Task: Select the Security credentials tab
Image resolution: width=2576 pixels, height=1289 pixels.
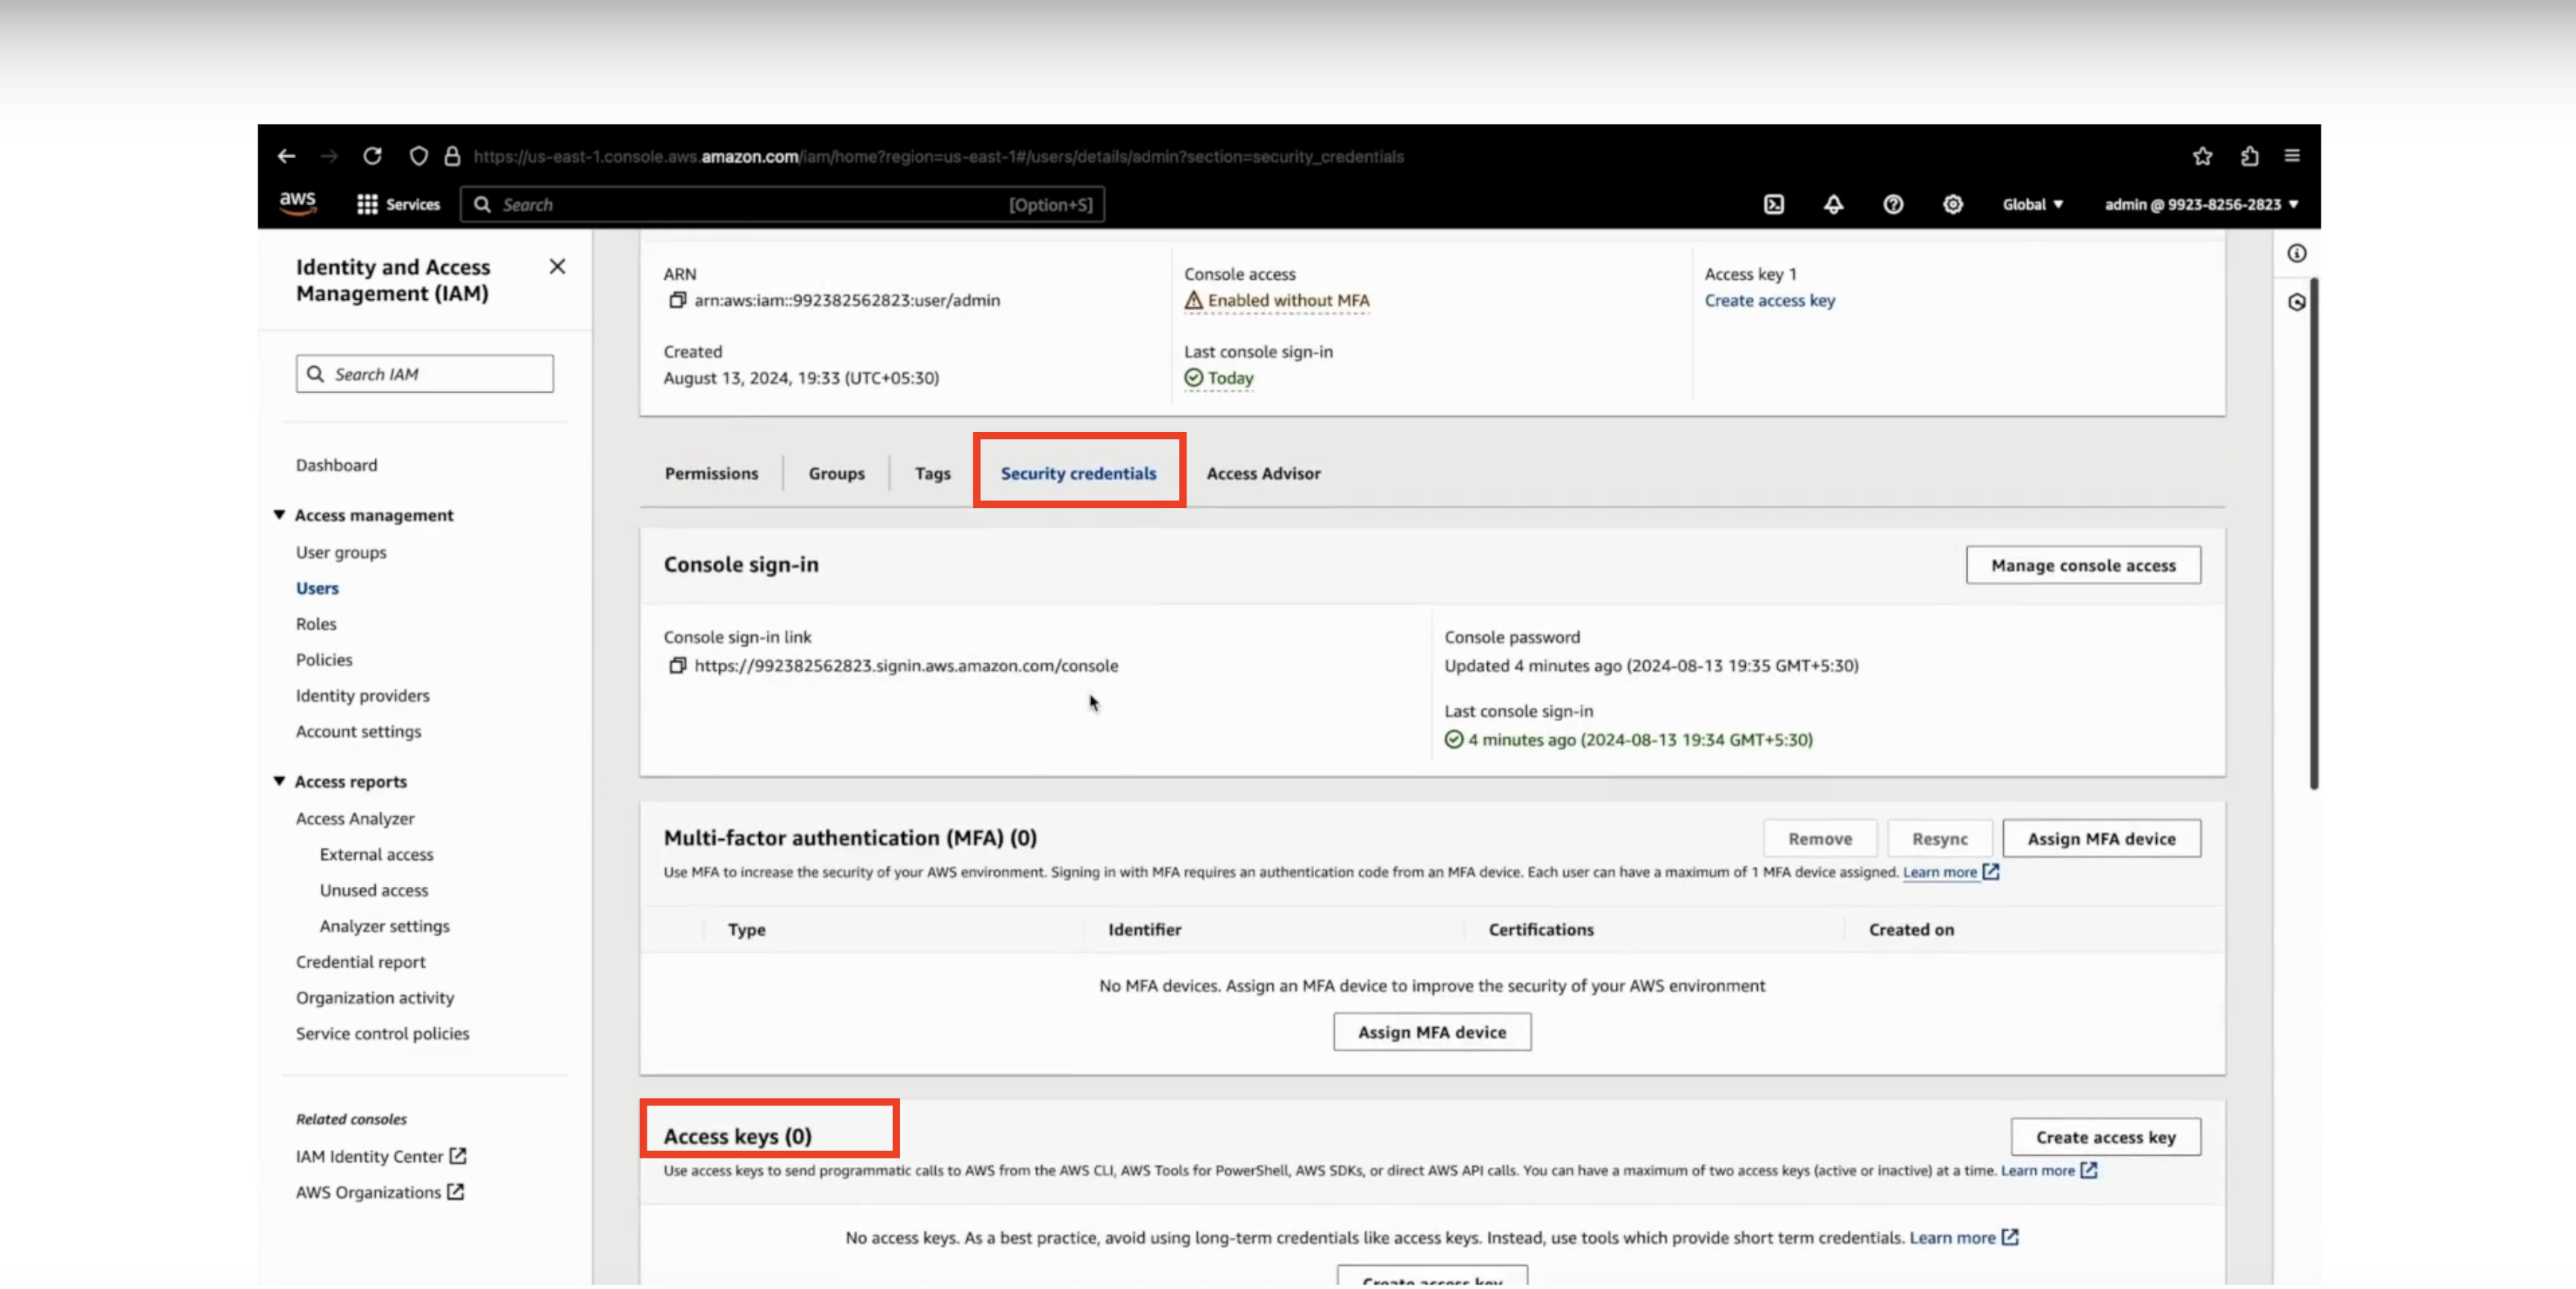Action: [x=1078, y=473]
